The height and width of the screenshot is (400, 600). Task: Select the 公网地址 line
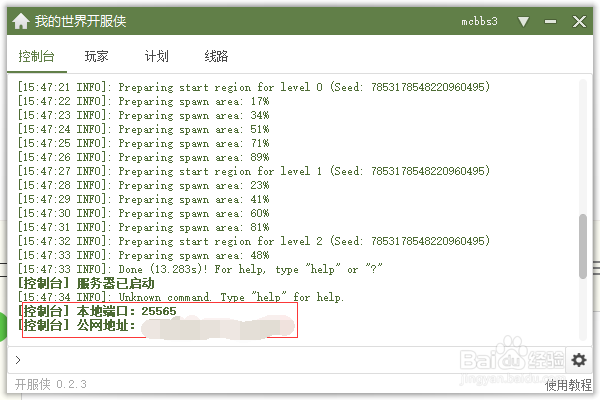156,325
